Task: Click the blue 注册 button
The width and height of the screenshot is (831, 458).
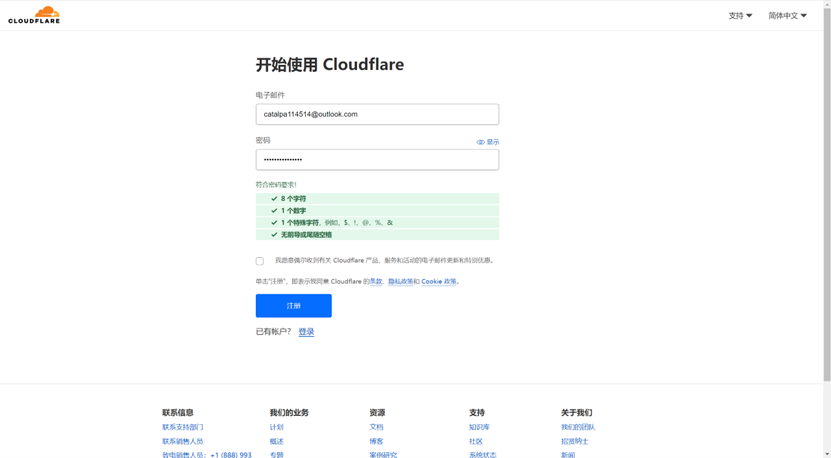Action: (x=294, y=306)
